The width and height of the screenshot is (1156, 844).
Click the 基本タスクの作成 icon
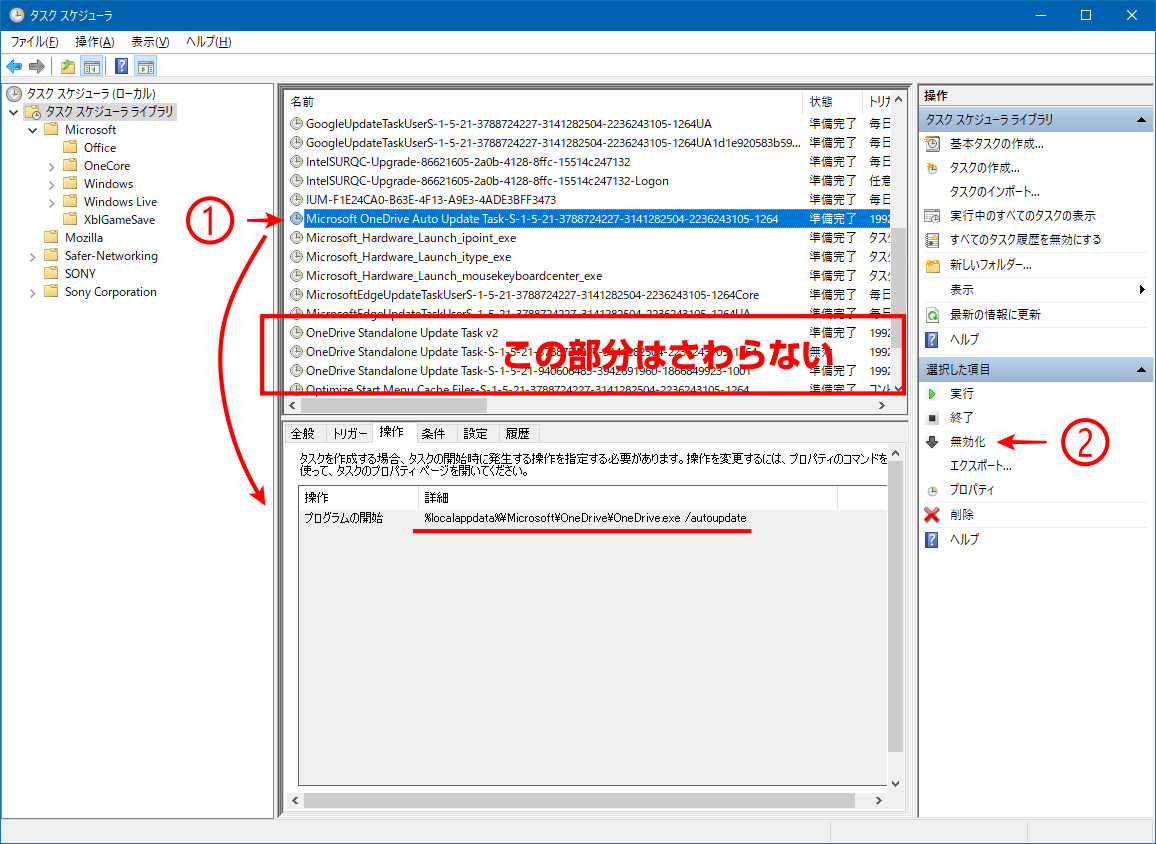point(933,144)
